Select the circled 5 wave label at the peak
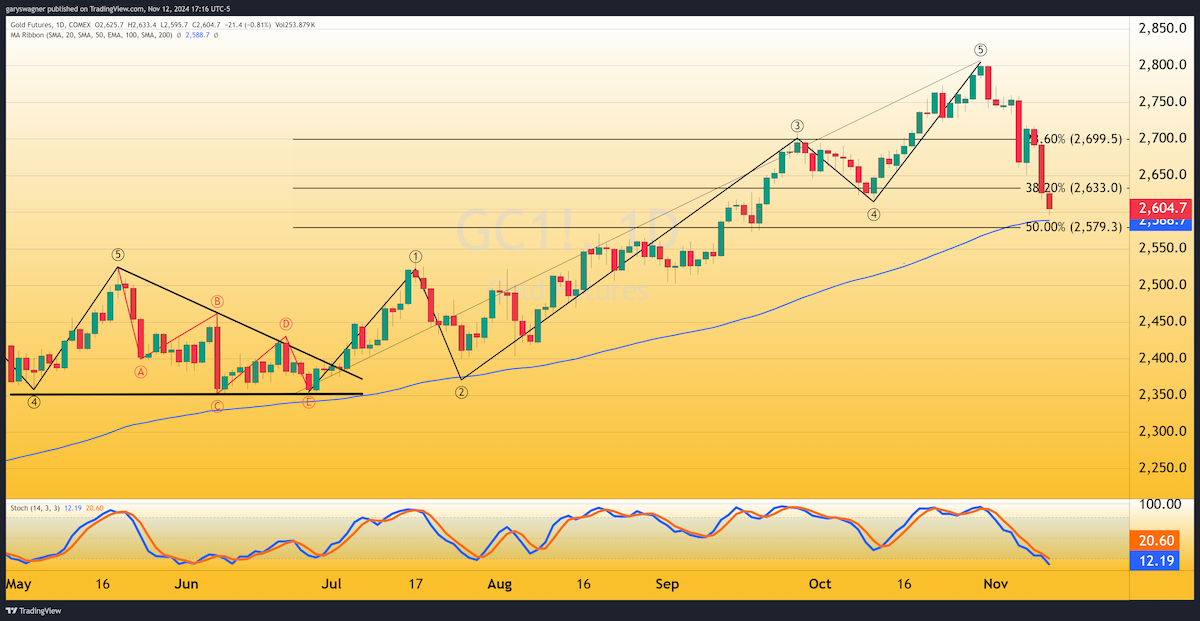Image resolution: width=1200 pixels, height=621 pixels. 980,50
